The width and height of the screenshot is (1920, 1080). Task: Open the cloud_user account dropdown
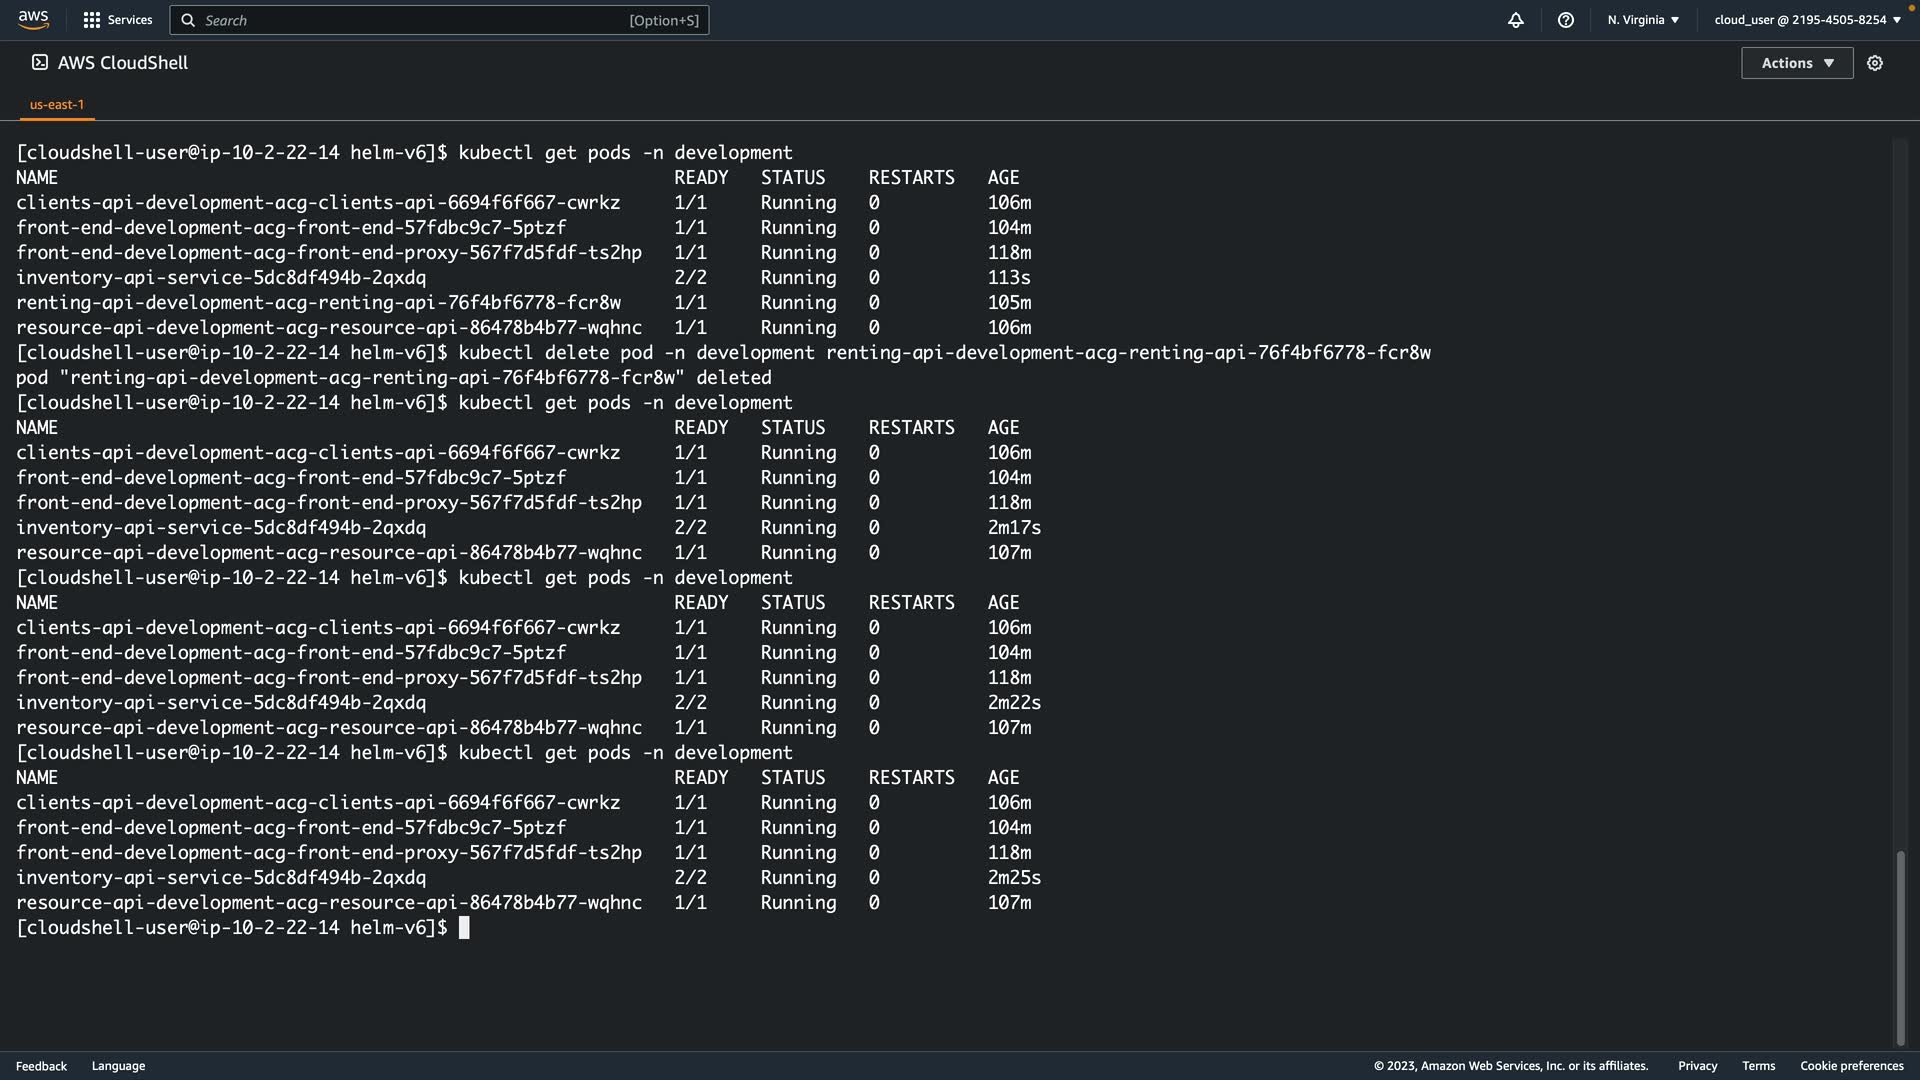click(x=1807, y=20)
